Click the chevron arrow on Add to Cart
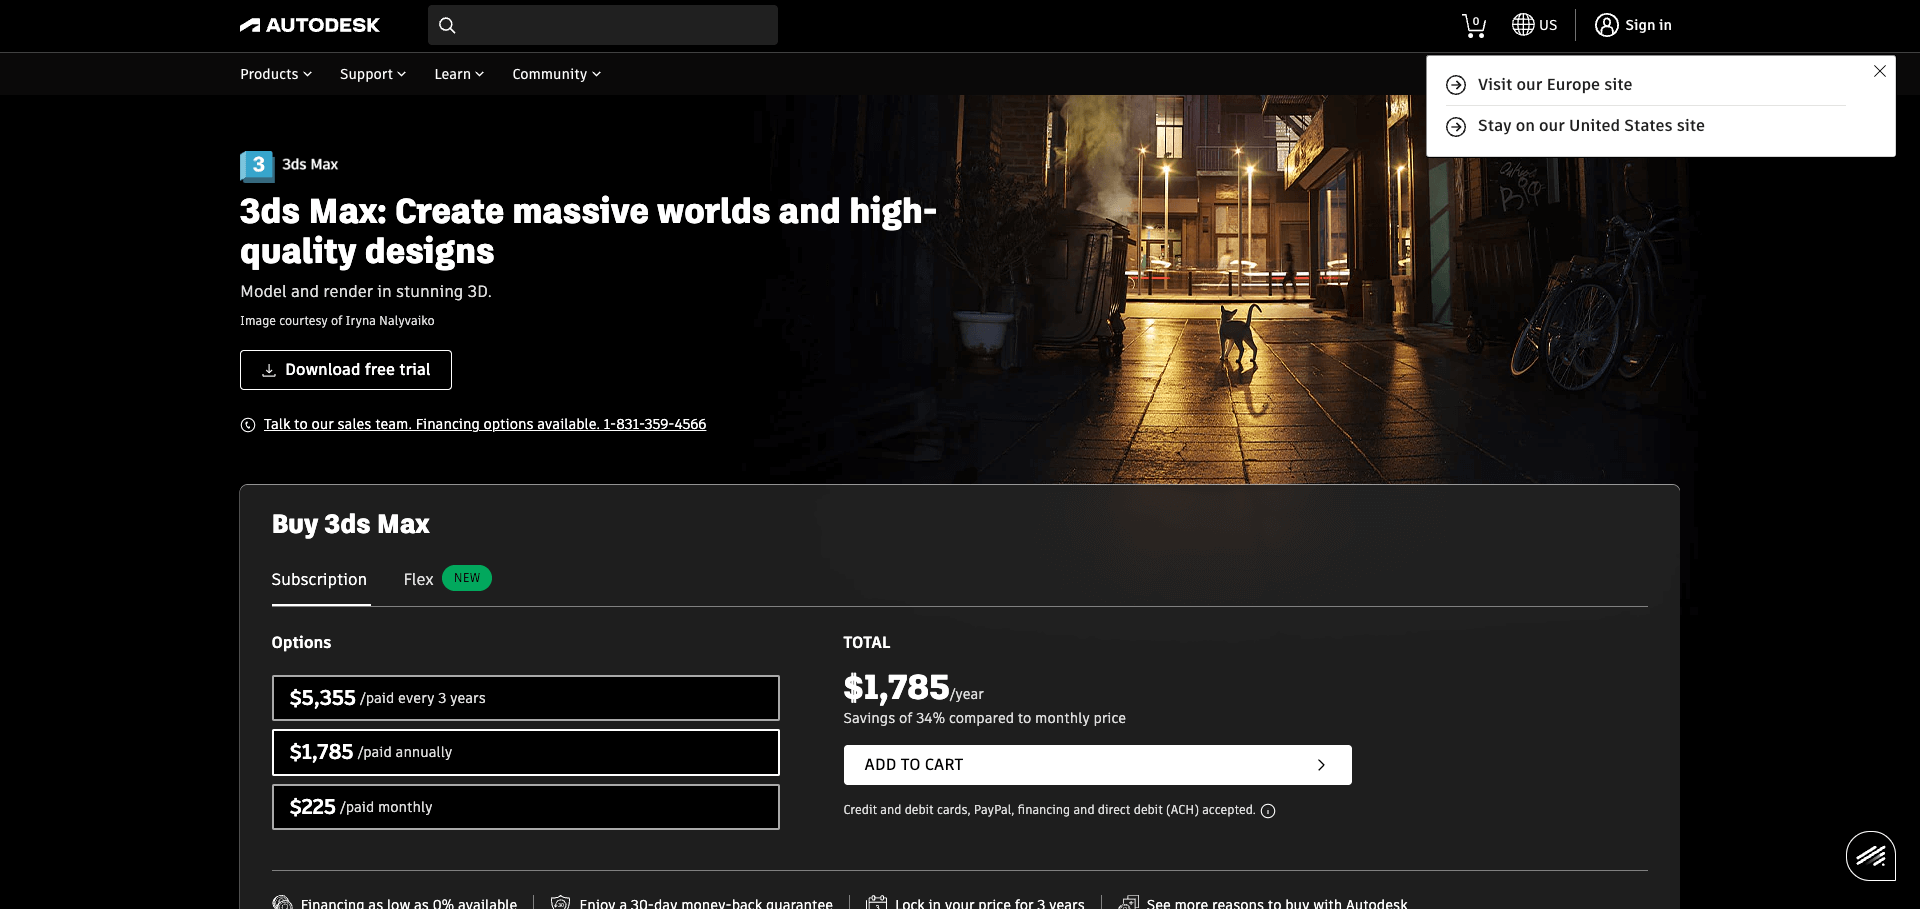Image resolution: width=1920 pixels, height=909 pixels. pyautogui.click(x=1321, y=765)
